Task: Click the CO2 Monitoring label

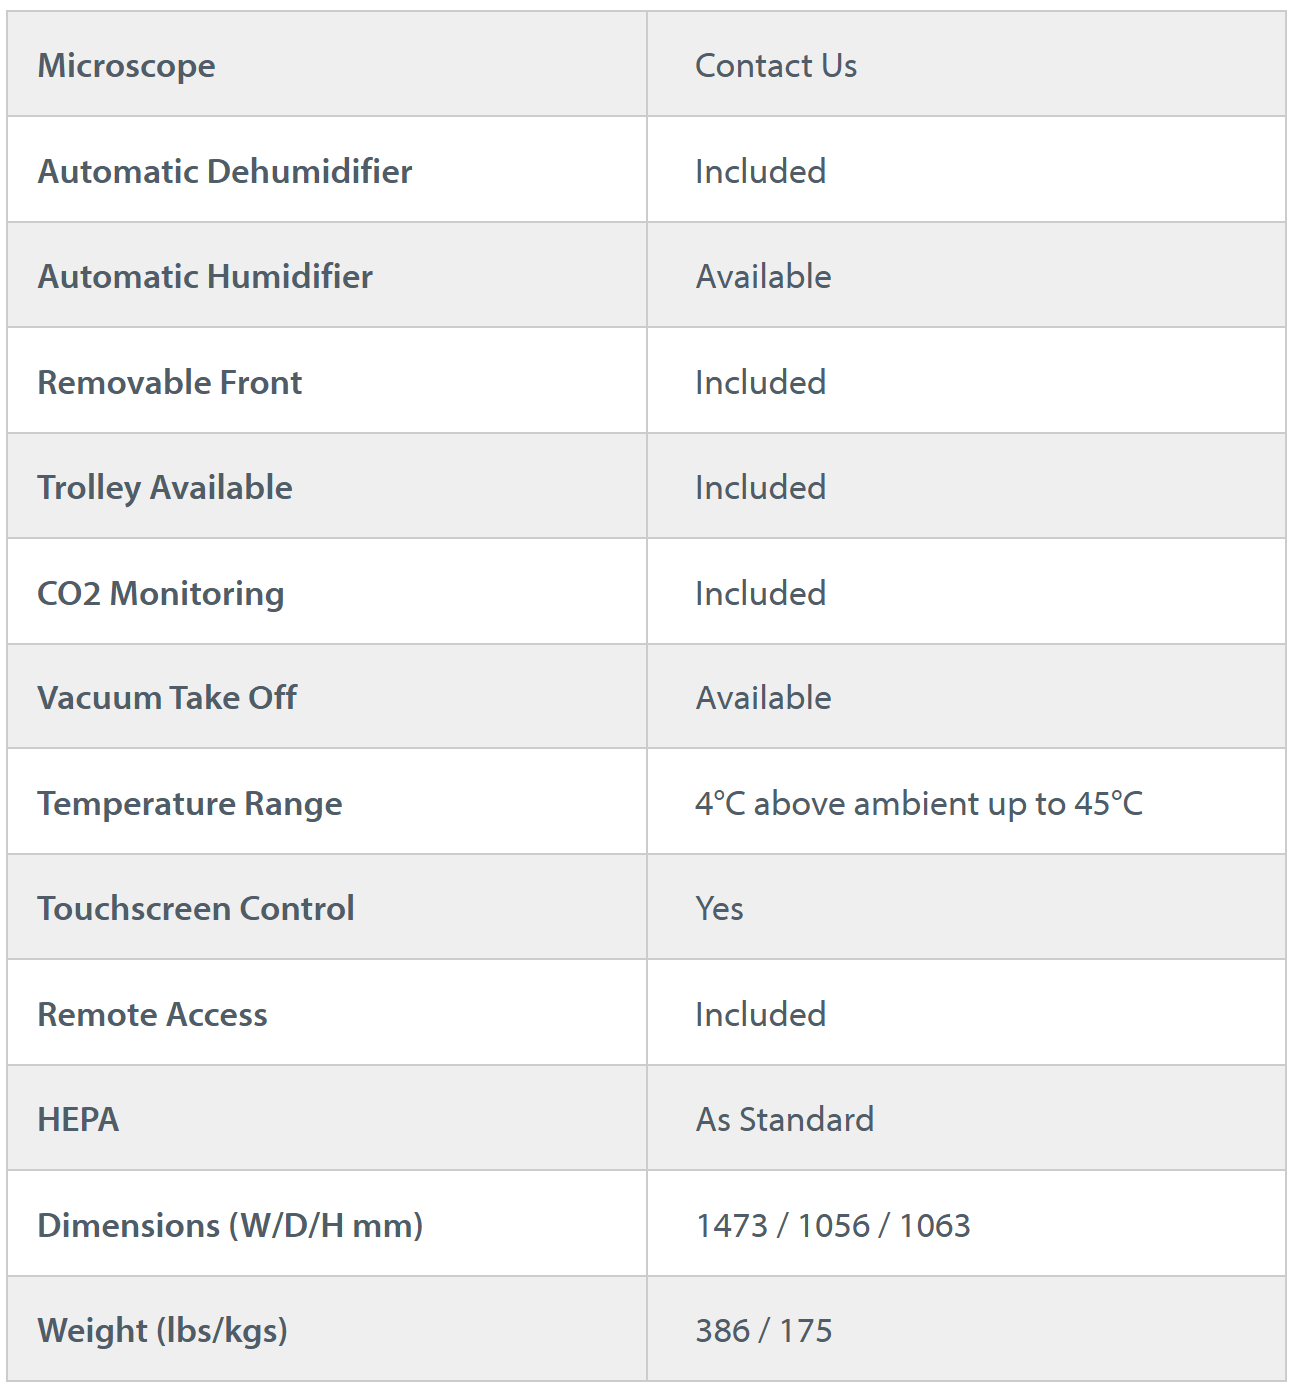Action: click(160, 594)
